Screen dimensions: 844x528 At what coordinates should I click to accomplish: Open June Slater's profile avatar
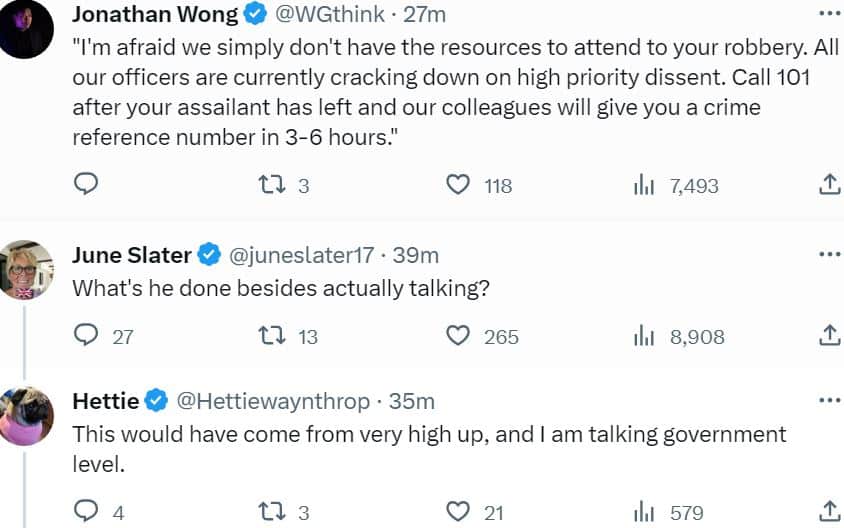[x=25, y=270]
